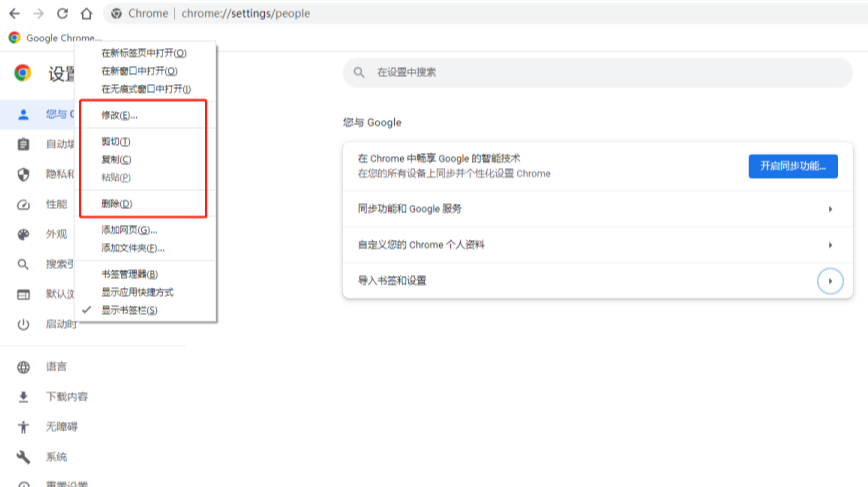Open 性能 settings section label
868x487 pixels.
[56, 204]
